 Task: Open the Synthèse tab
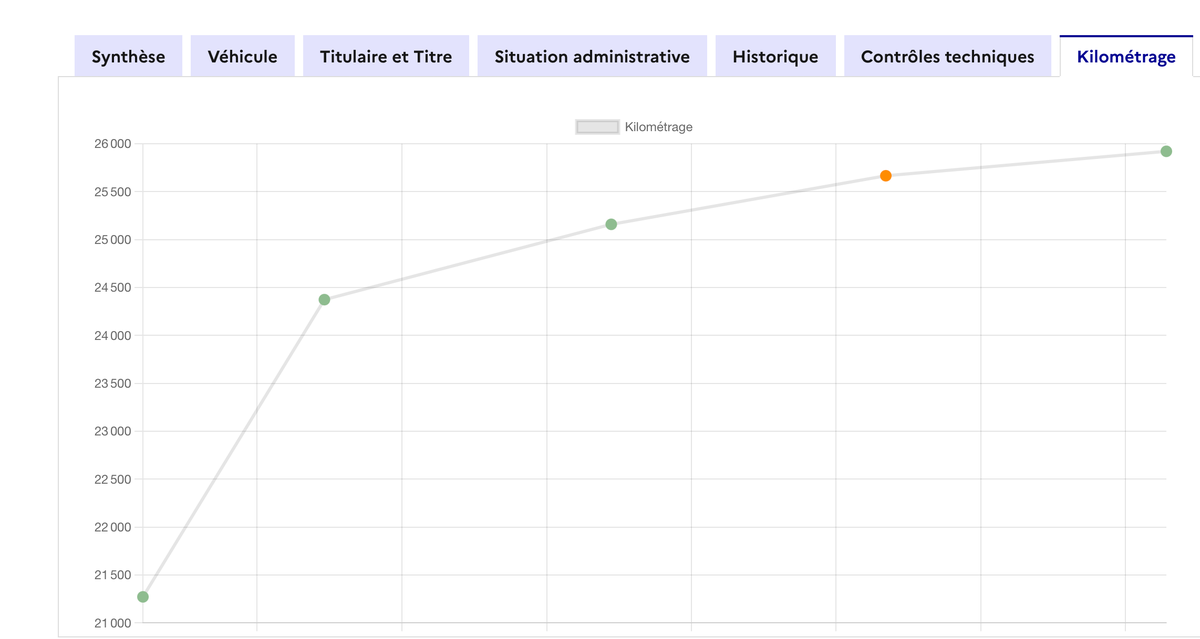tap(128, 57)
